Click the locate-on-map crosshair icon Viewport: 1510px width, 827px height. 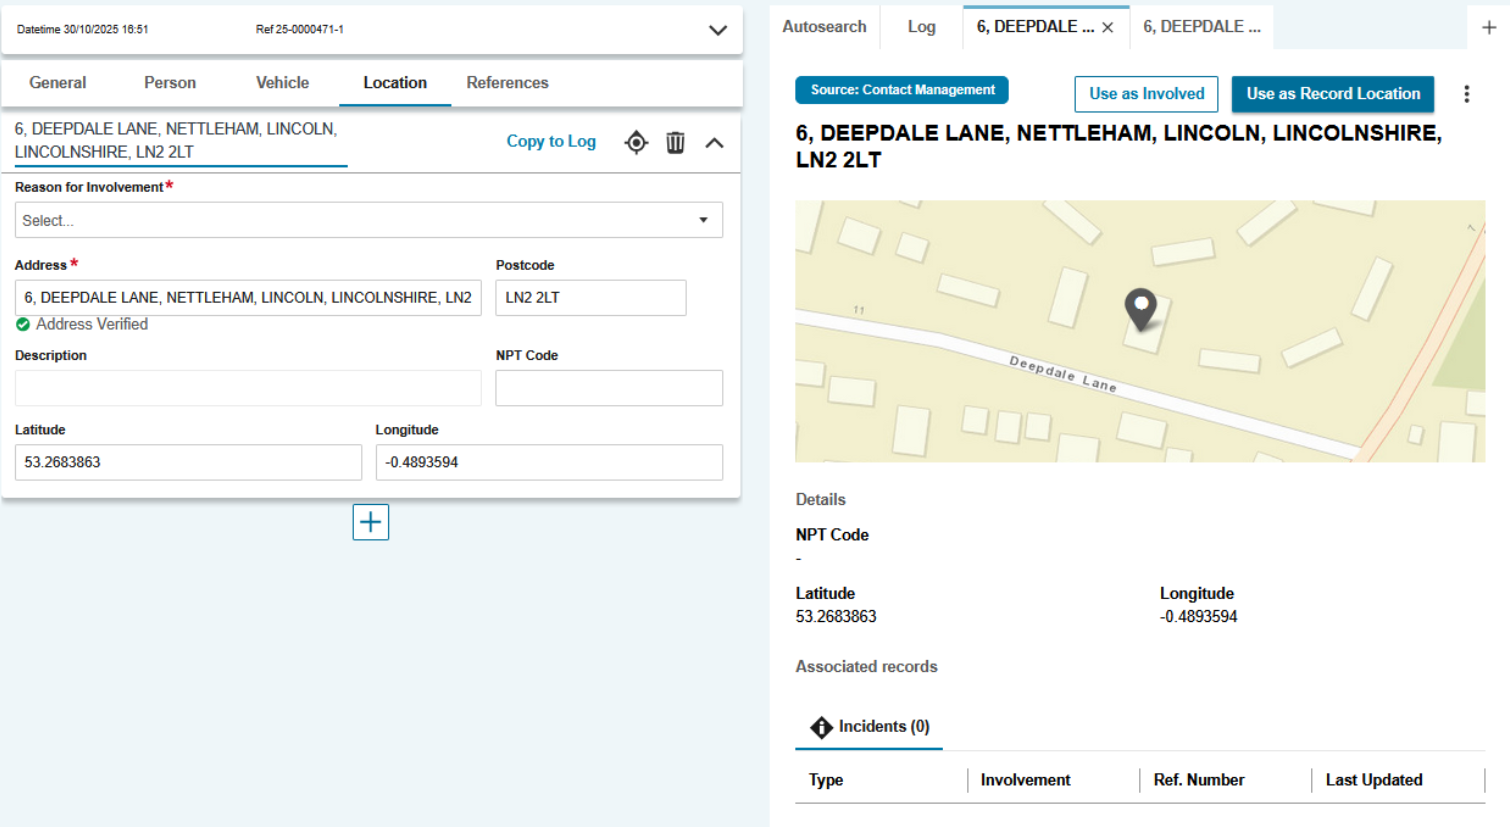(x=636, y=143)
